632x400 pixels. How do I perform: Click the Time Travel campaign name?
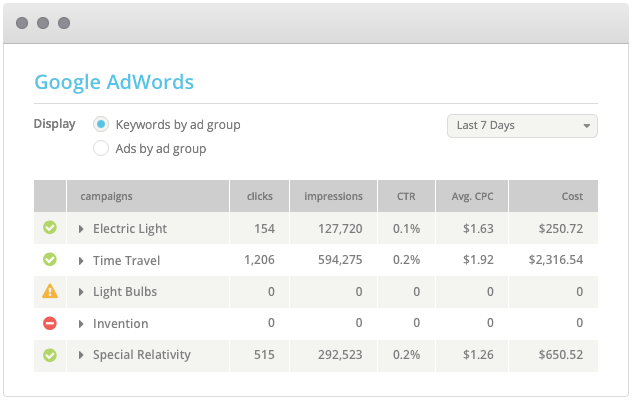tap(127, 260)
